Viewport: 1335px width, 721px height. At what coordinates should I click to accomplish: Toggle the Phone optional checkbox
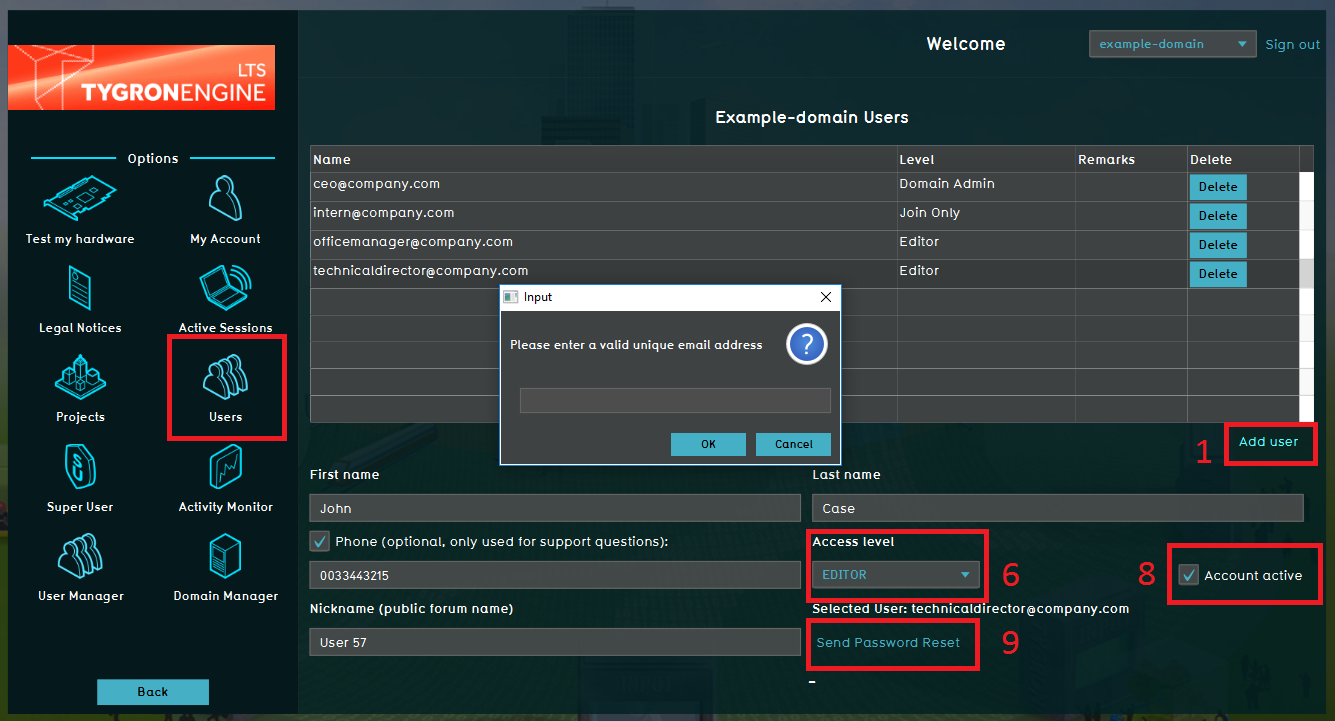click(x=320, y=541)
